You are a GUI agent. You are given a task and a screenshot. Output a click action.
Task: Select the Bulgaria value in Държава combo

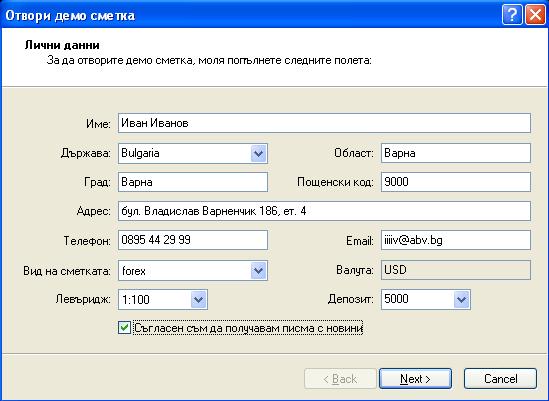click(x=140, y=153)
